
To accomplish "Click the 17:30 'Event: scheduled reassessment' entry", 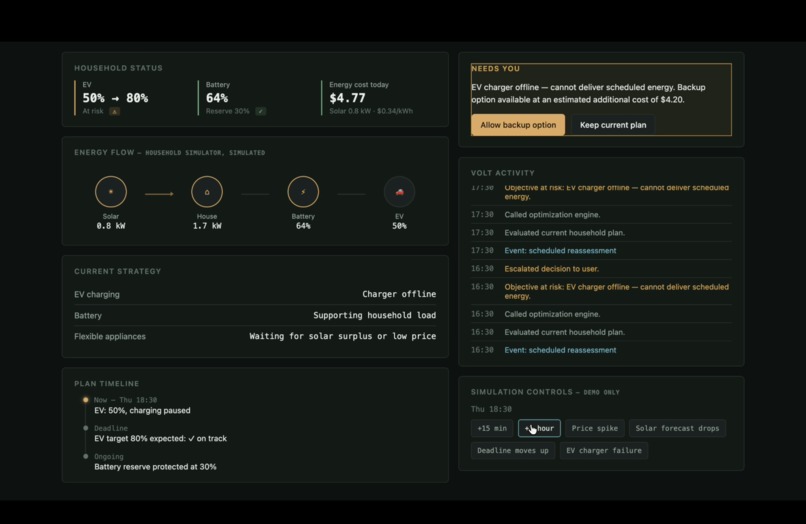I will coord(601,250).
